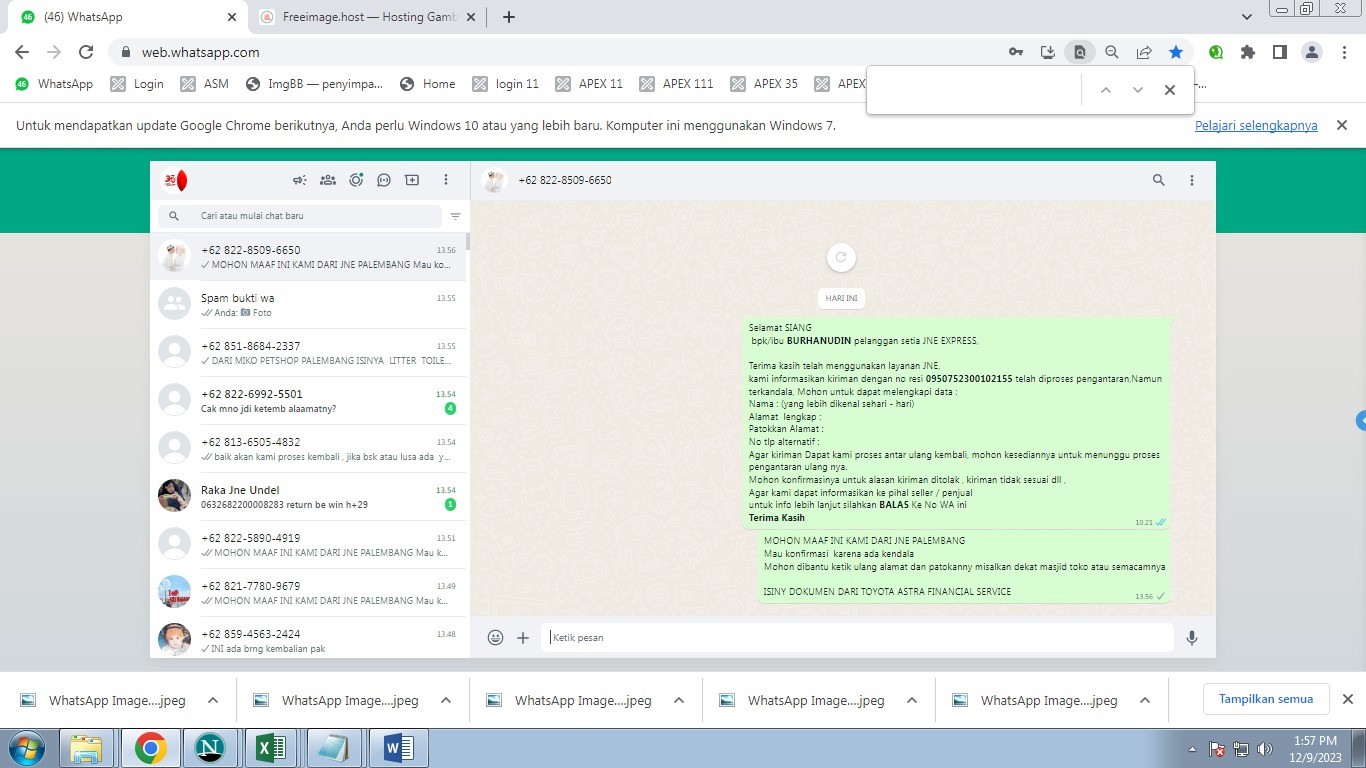
Task: Open green WhatsApp extension icon
Action: (1216, 52)
